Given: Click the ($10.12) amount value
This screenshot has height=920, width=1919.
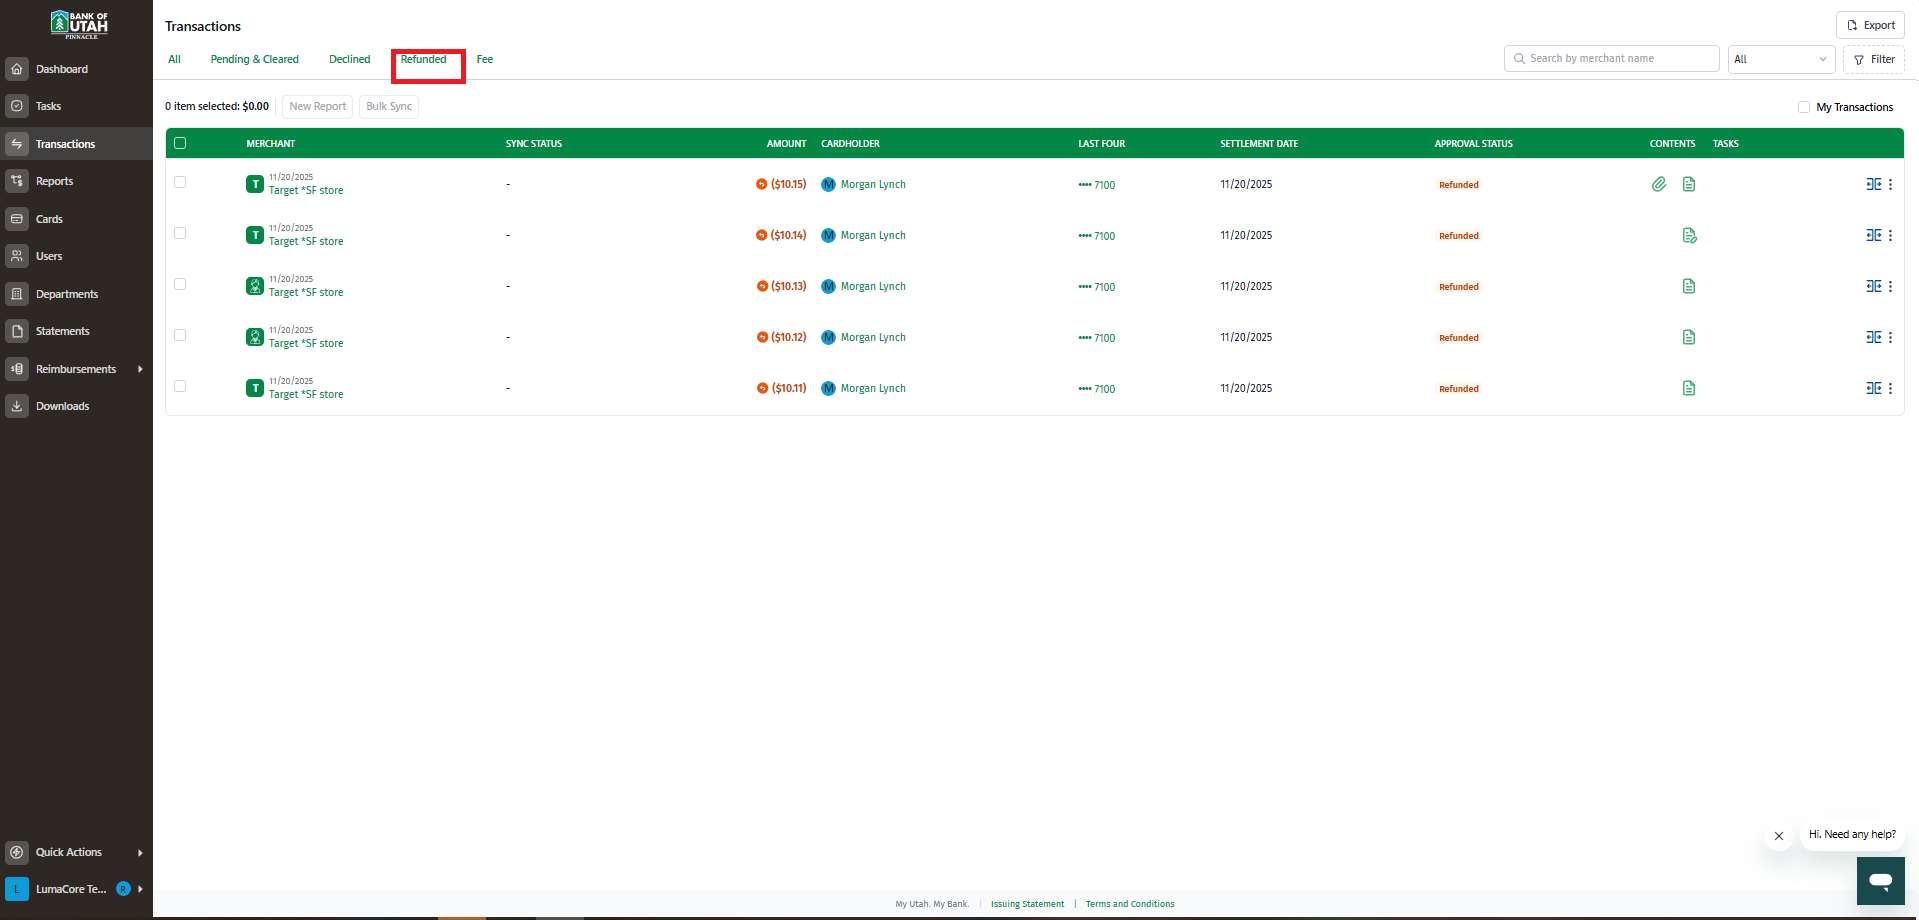Looking at the screenshot, I should [788, 337].
